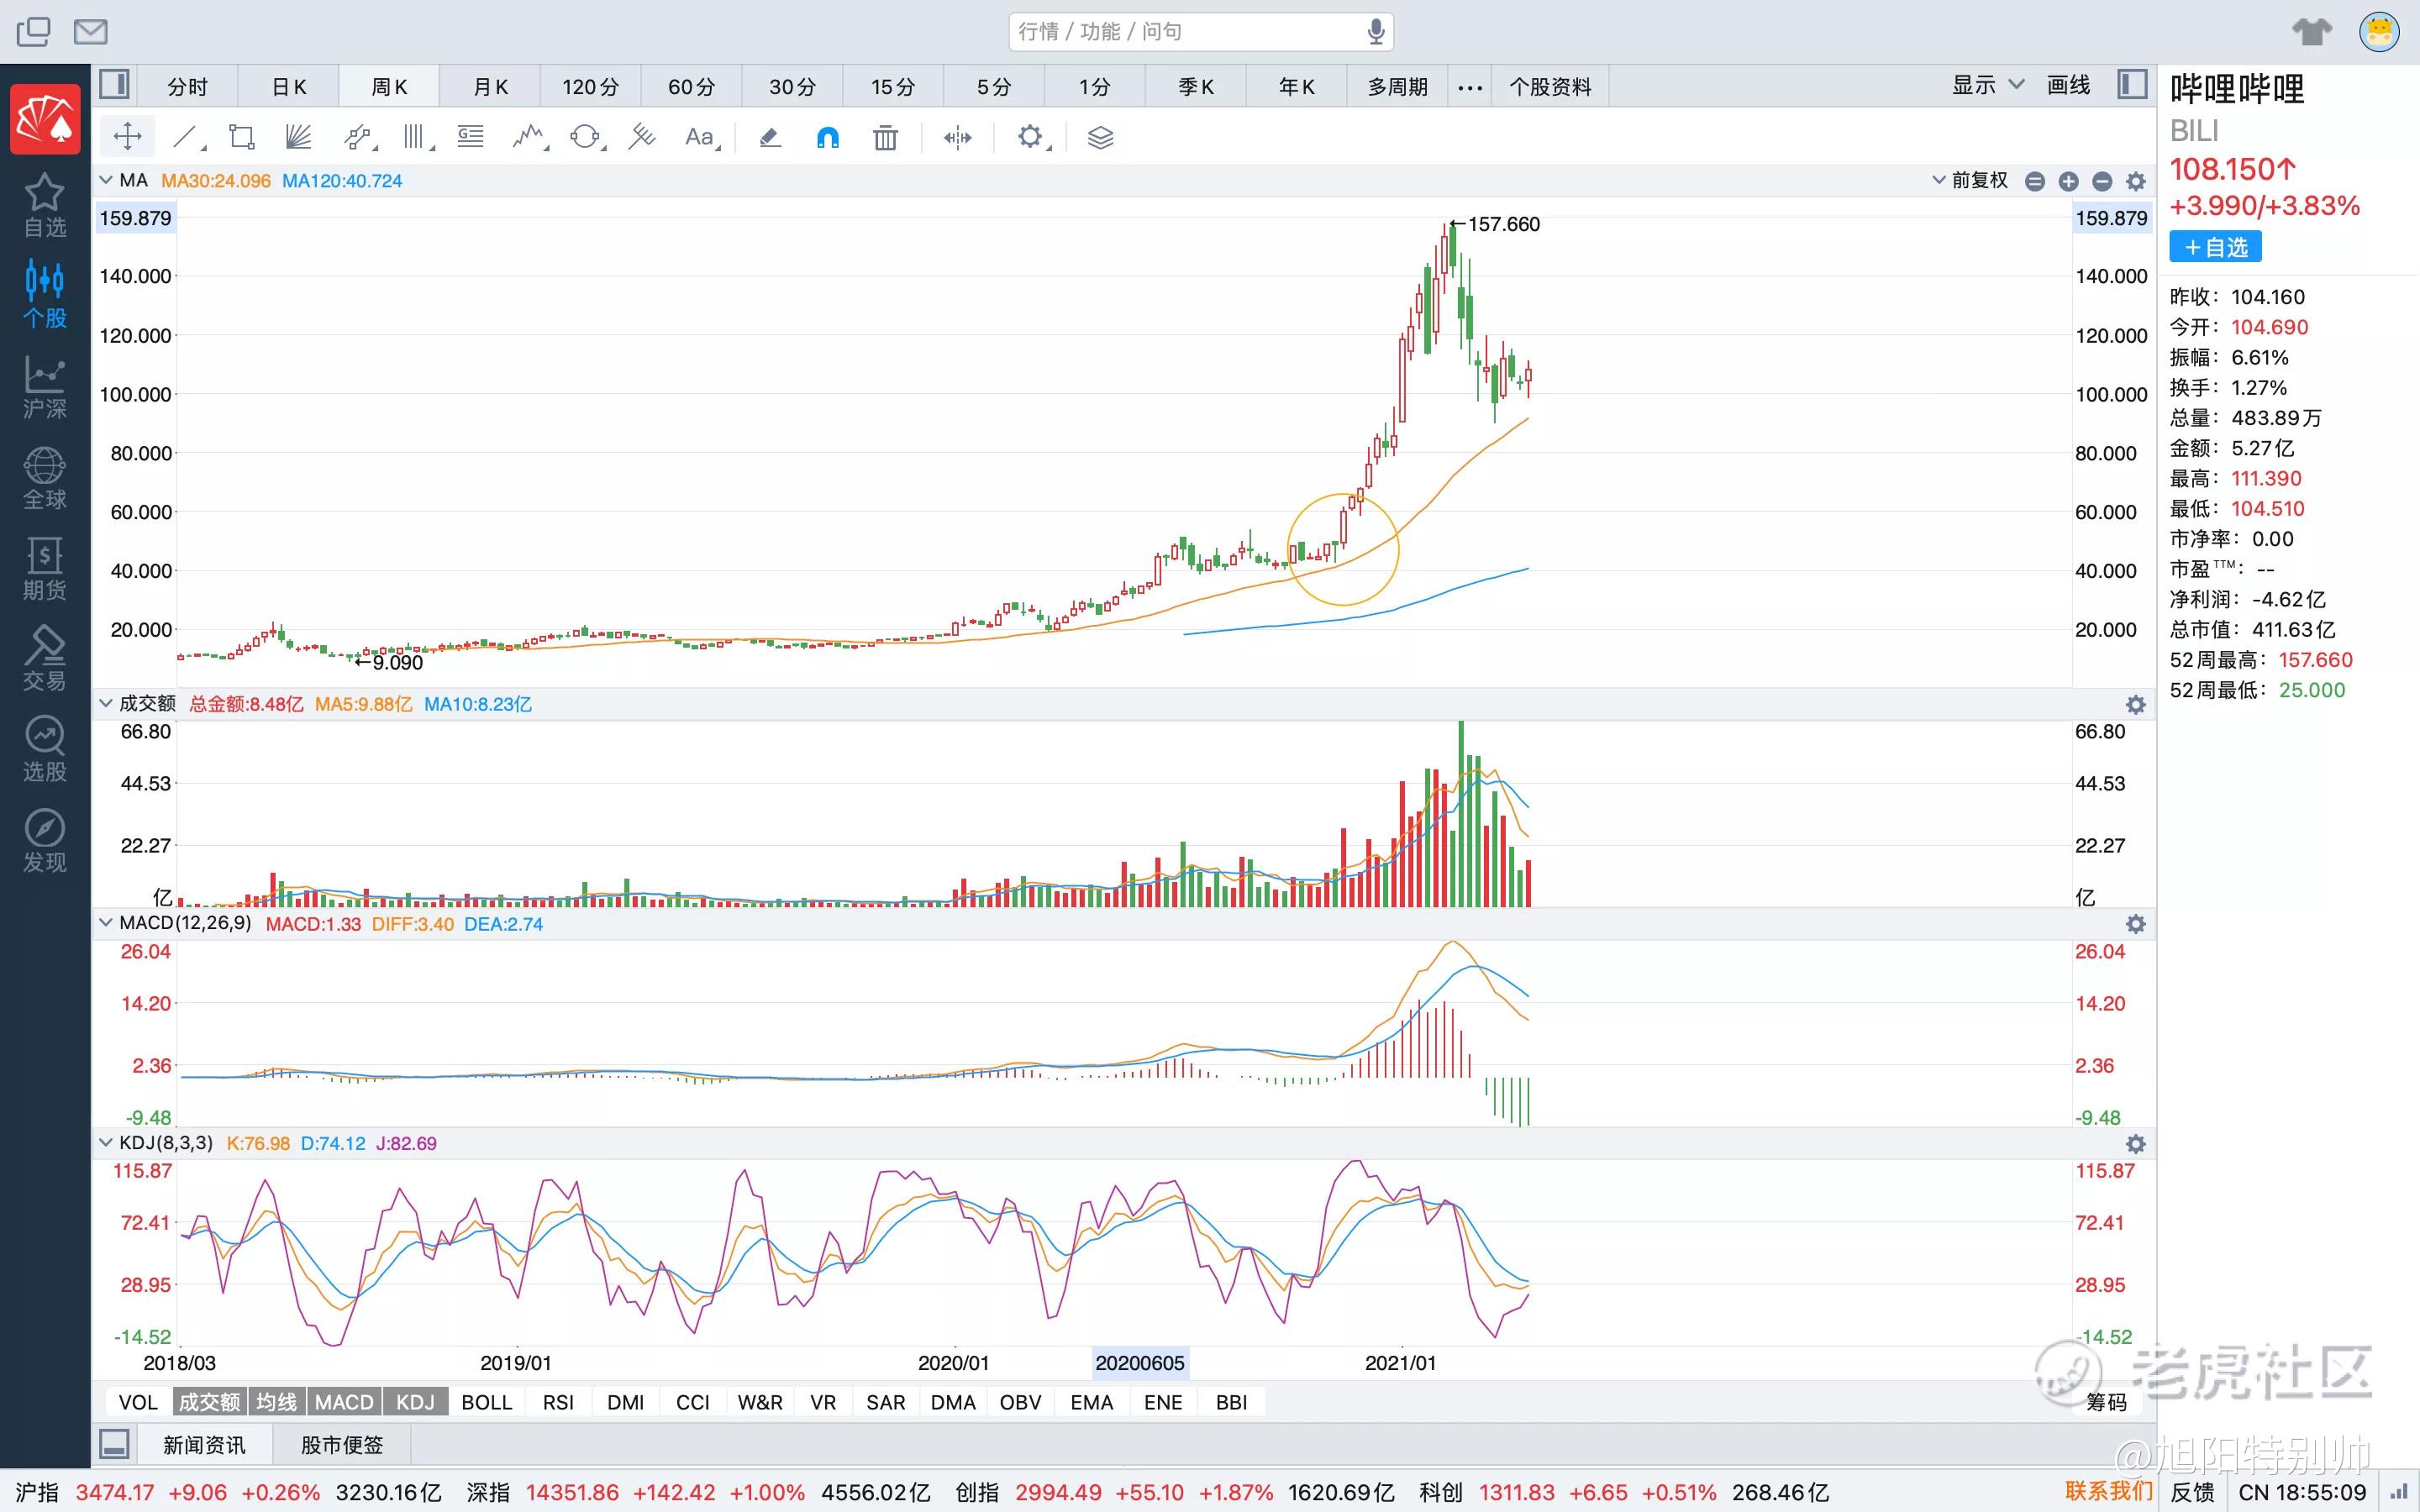Select the Aa text annotation tool
The width and height of the screenshot is (2420, 1512).
pos(701,137)
